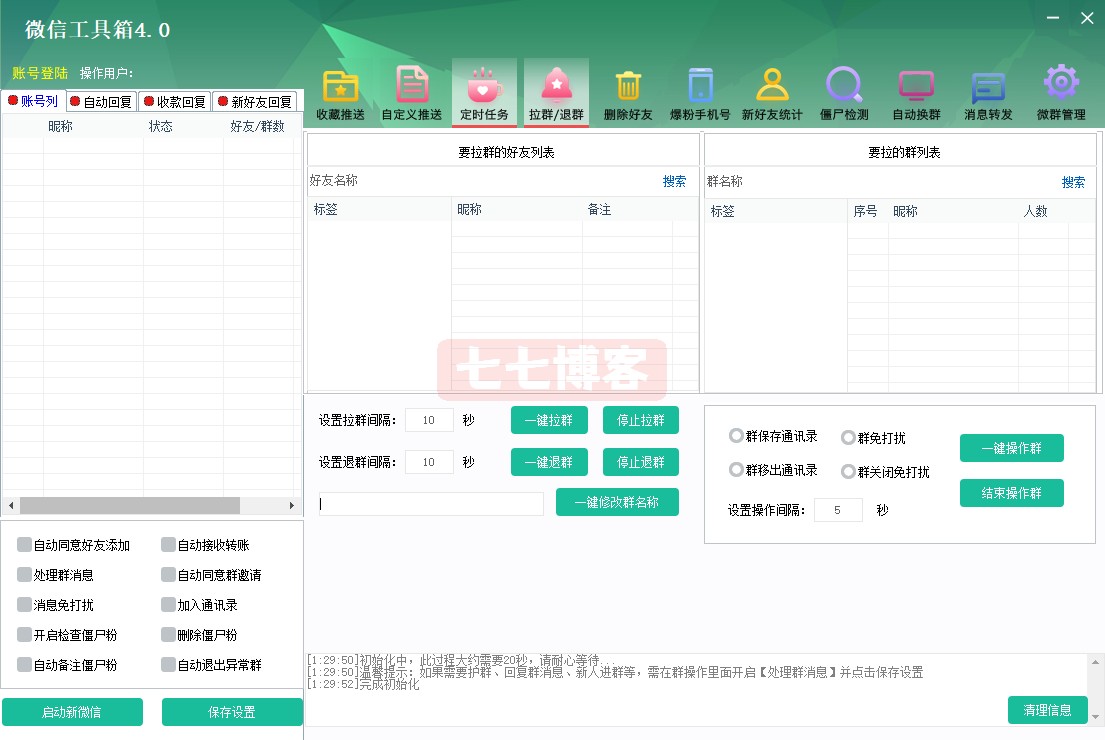The image size is (1105, 740).
Task: Toggle 自动同意群邀请 checkbox
Action: [x=168, y=574]
